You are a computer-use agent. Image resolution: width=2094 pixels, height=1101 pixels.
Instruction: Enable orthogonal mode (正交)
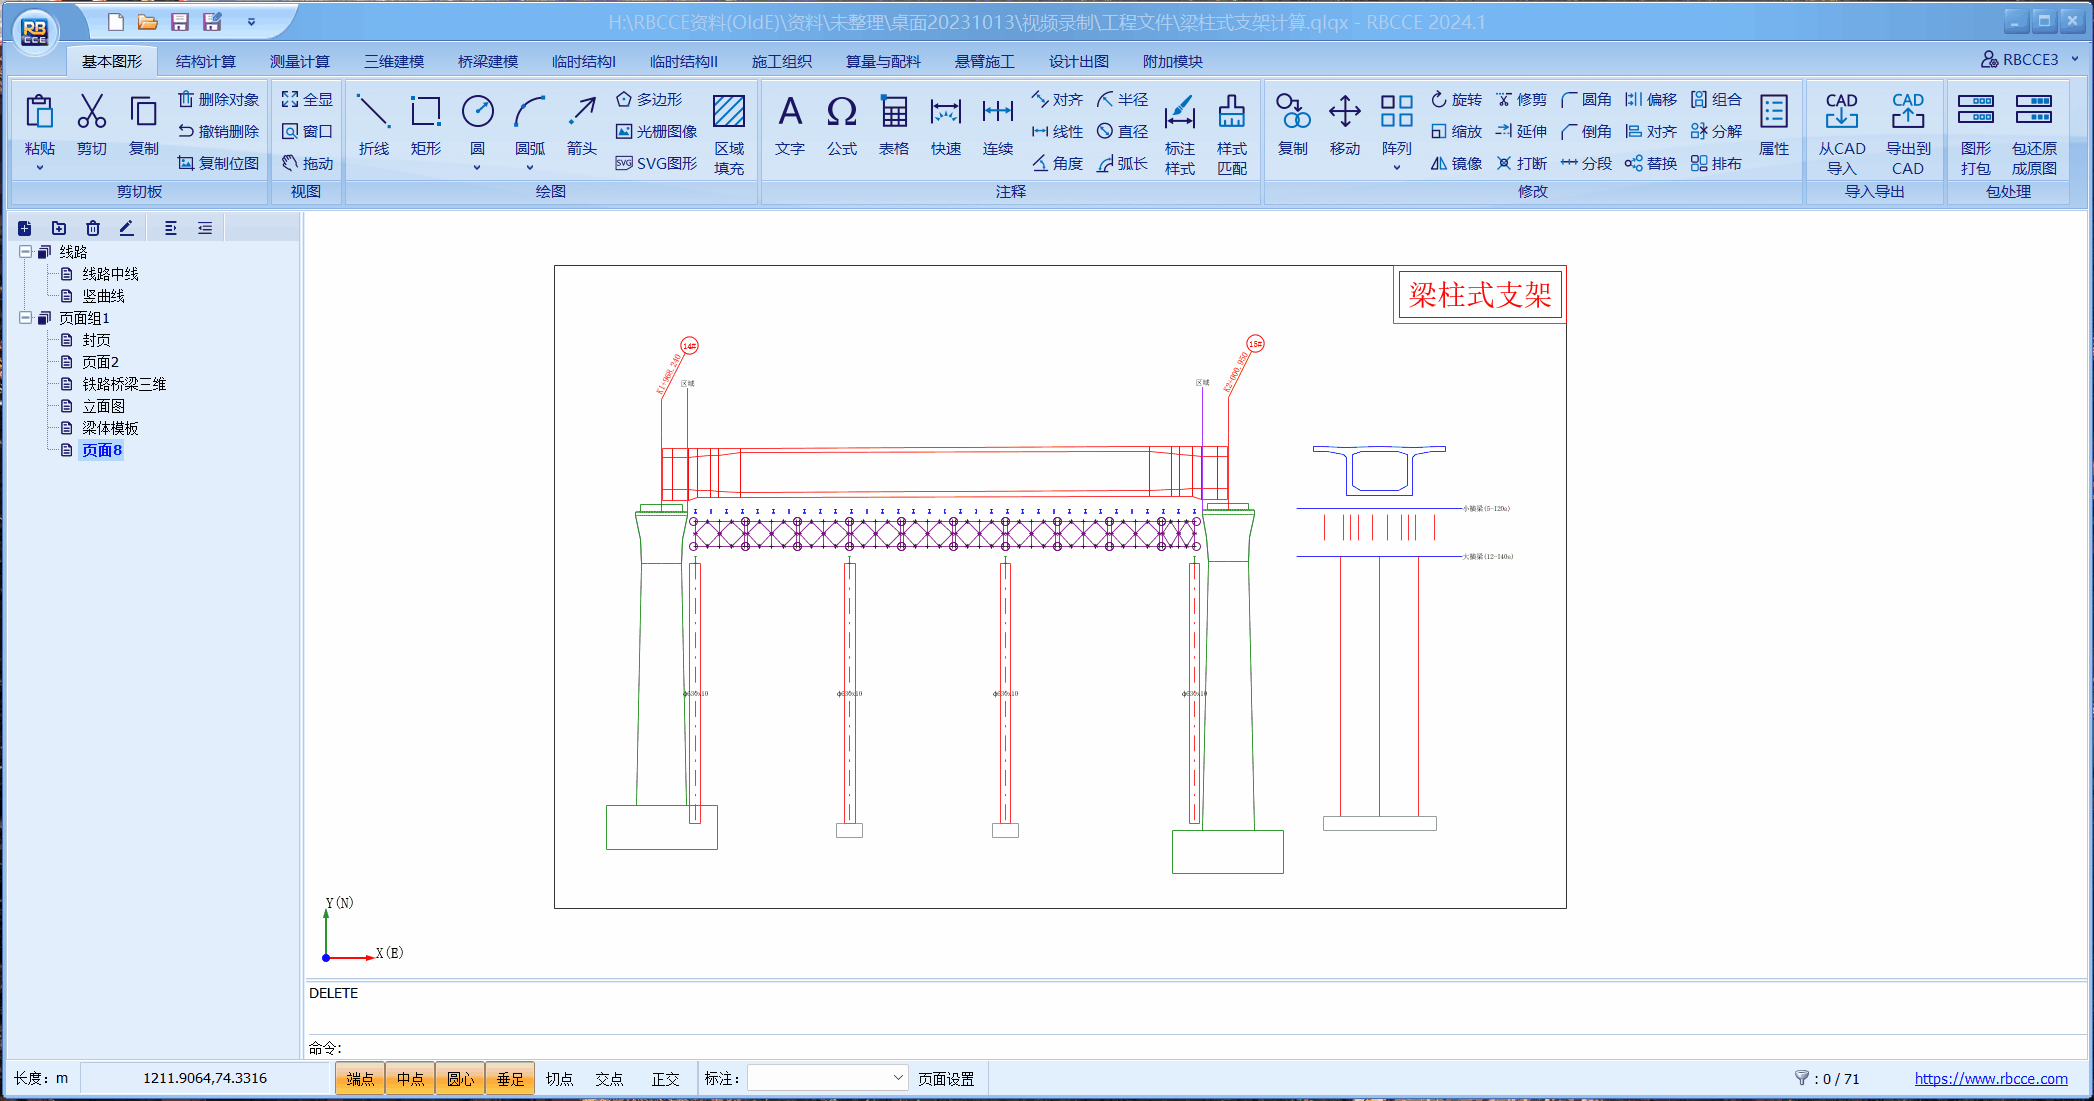665,1079
